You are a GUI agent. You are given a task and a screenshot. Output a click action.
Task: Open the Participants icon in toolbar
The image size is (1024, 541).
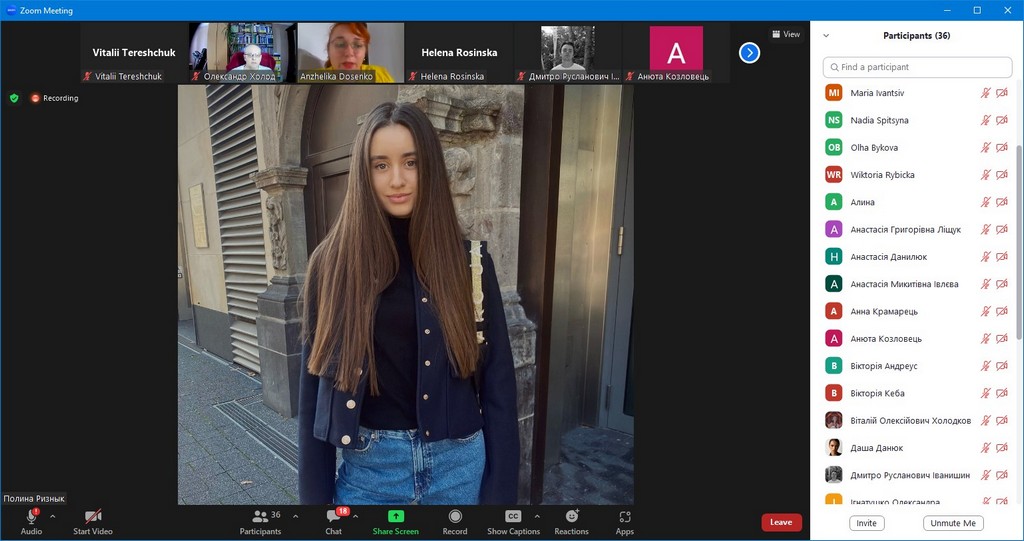coord(260,517)
